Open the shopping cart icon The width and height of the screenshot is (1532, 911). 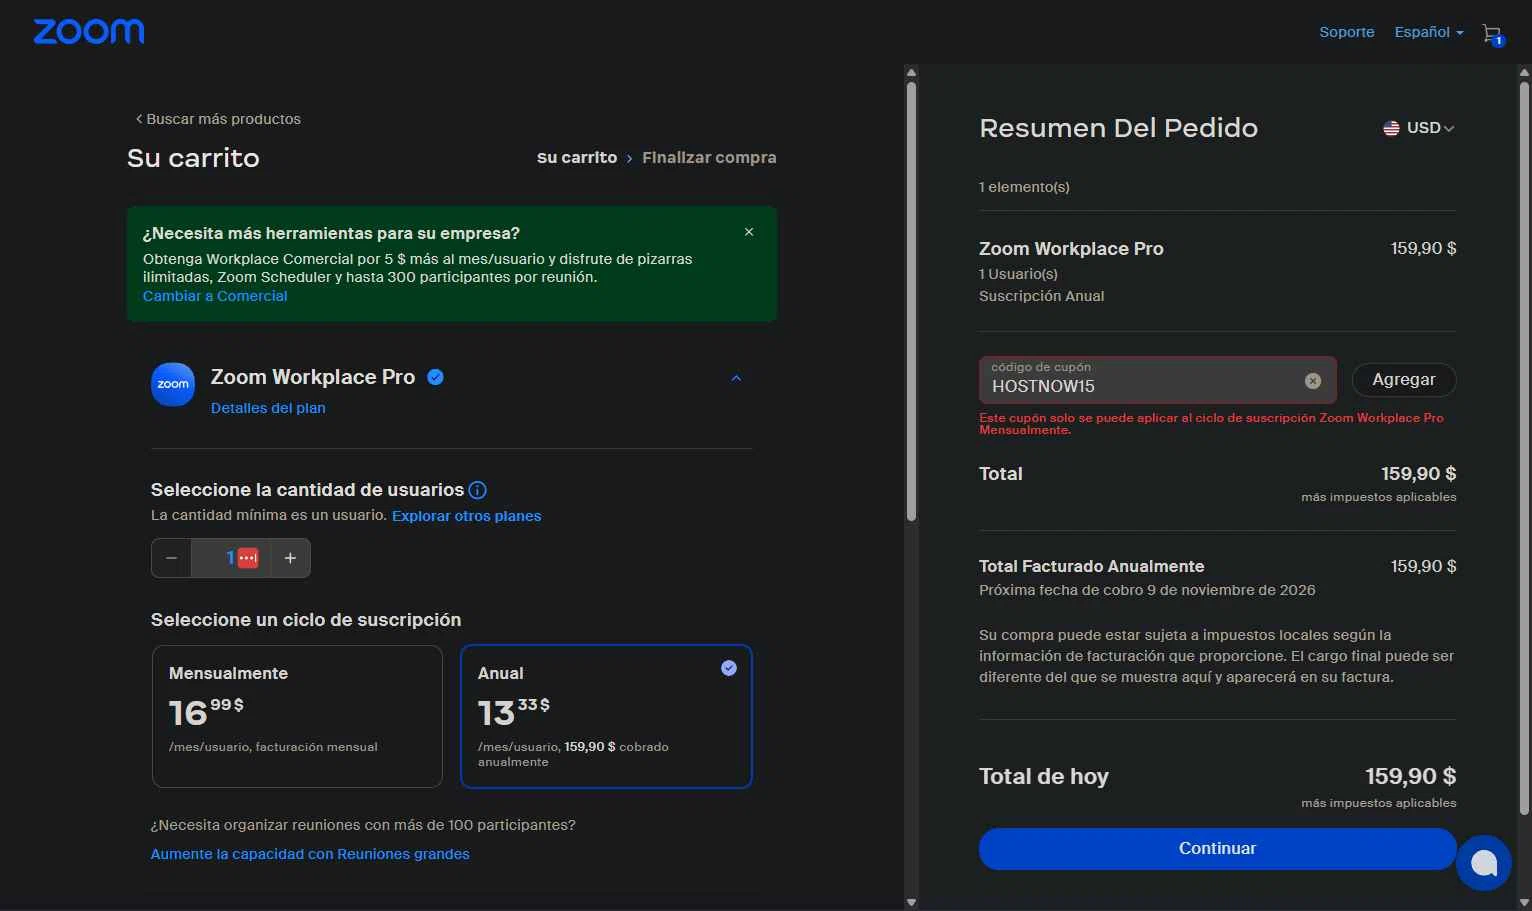(x=1492, y=34)
